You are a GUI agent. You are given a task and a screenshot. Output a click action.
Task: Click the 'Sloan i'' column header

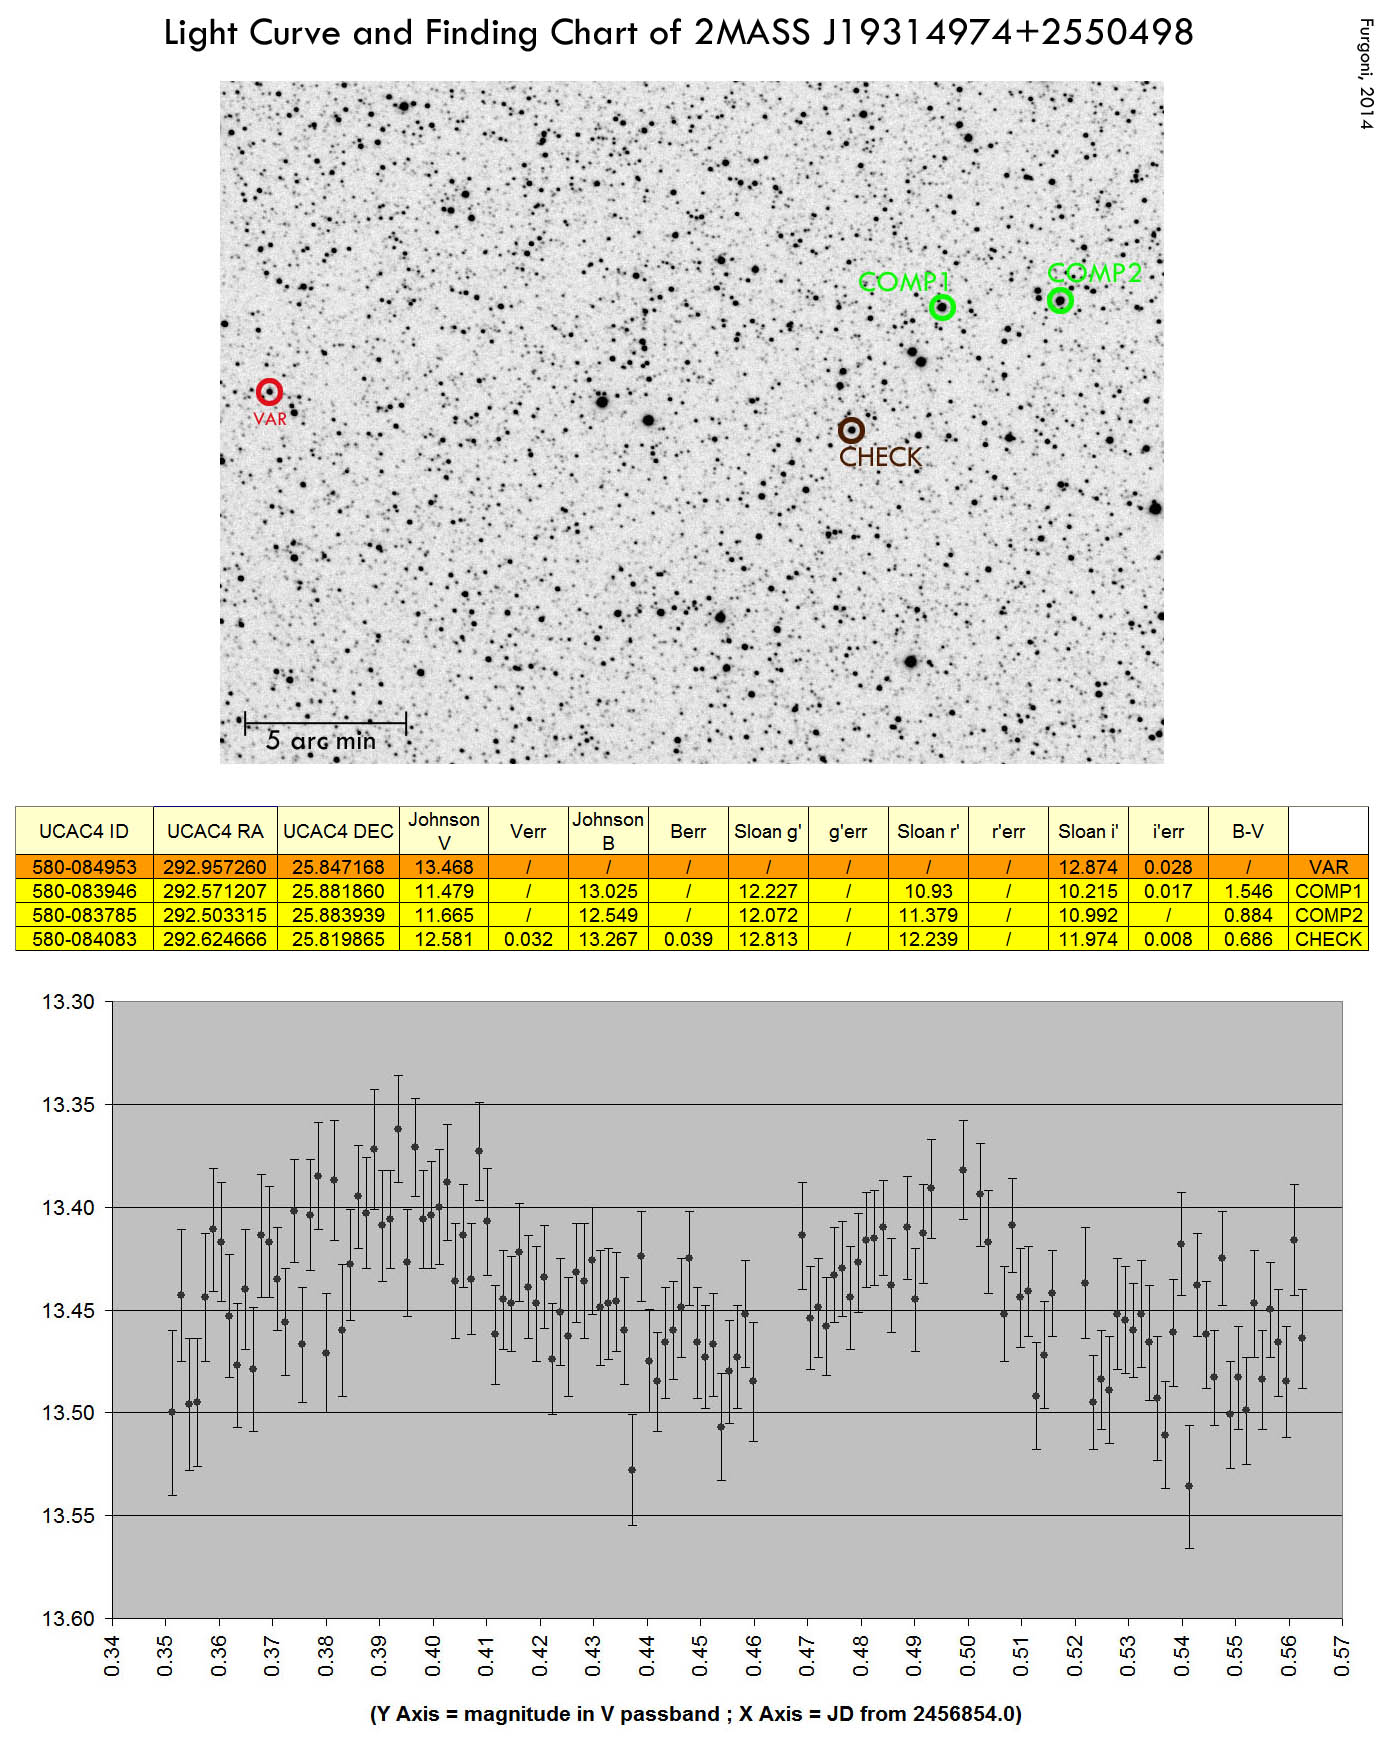pyautogui.click(x=1088, y=831)
